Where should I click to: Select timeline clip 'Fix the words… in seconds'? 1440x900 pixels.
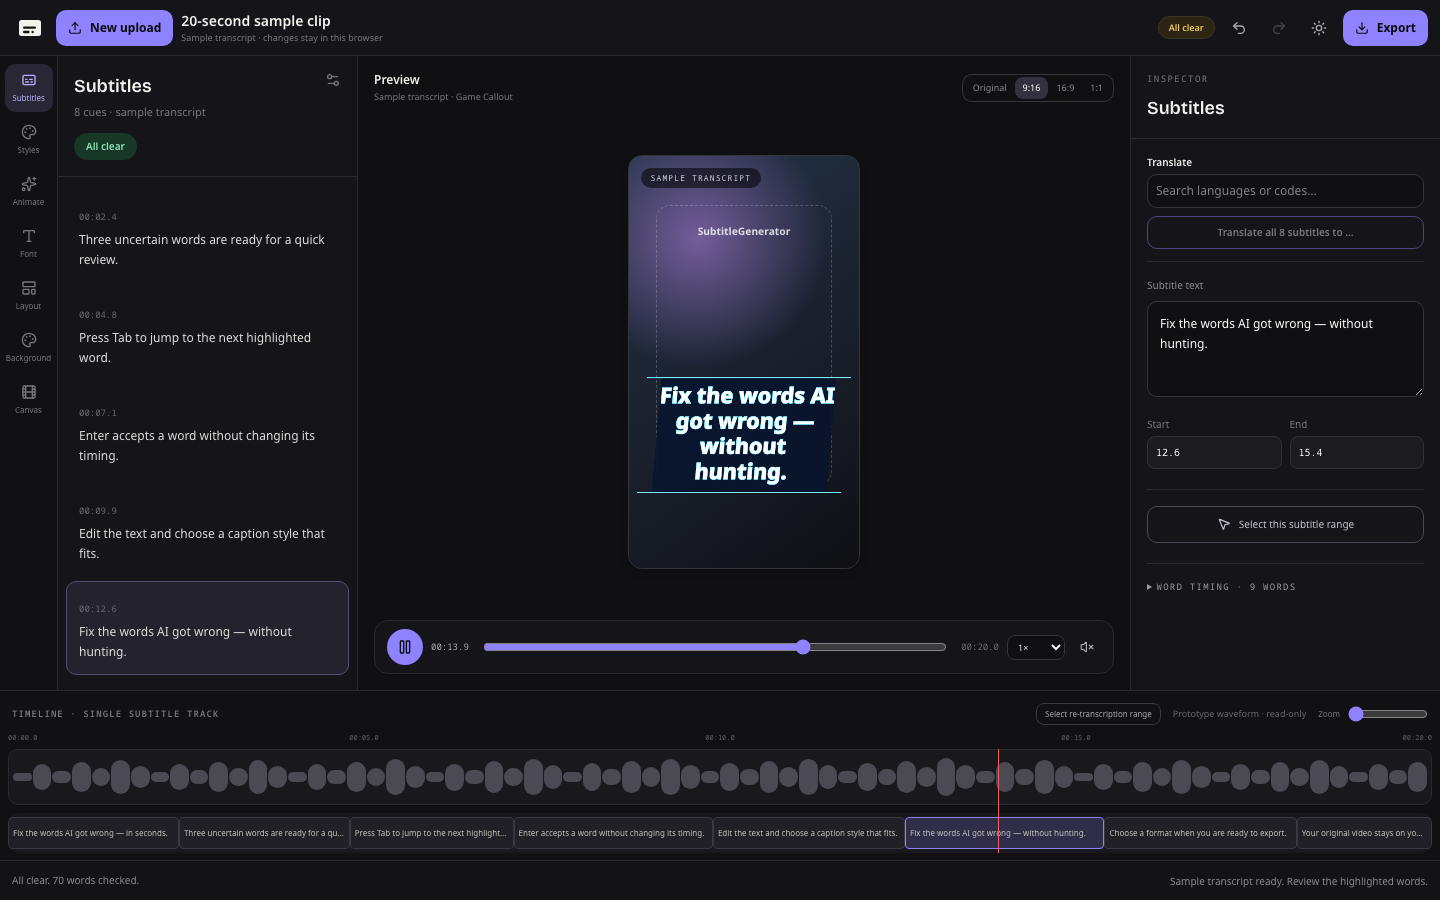coord(93,833)
